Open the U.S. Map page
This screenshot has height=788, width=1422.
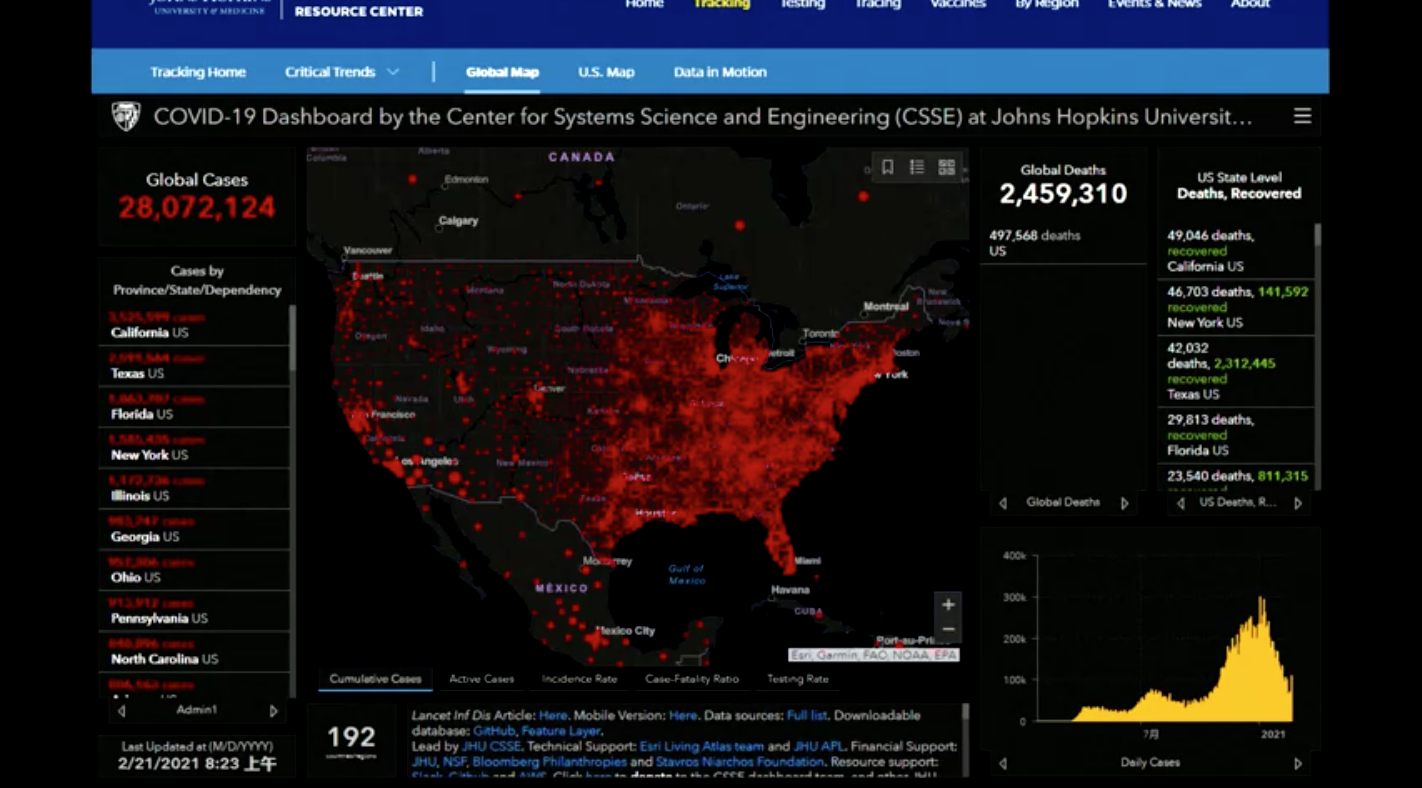point(606,72)
